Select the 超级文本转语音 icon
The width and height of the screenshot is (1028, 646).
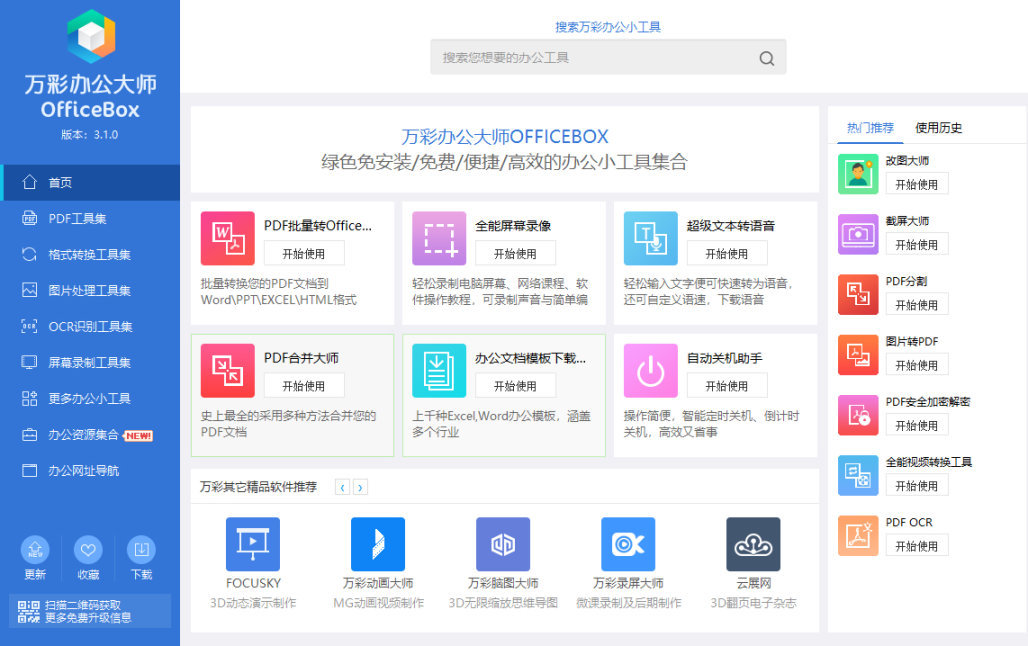pyautogui.click(x=650, y=238)
